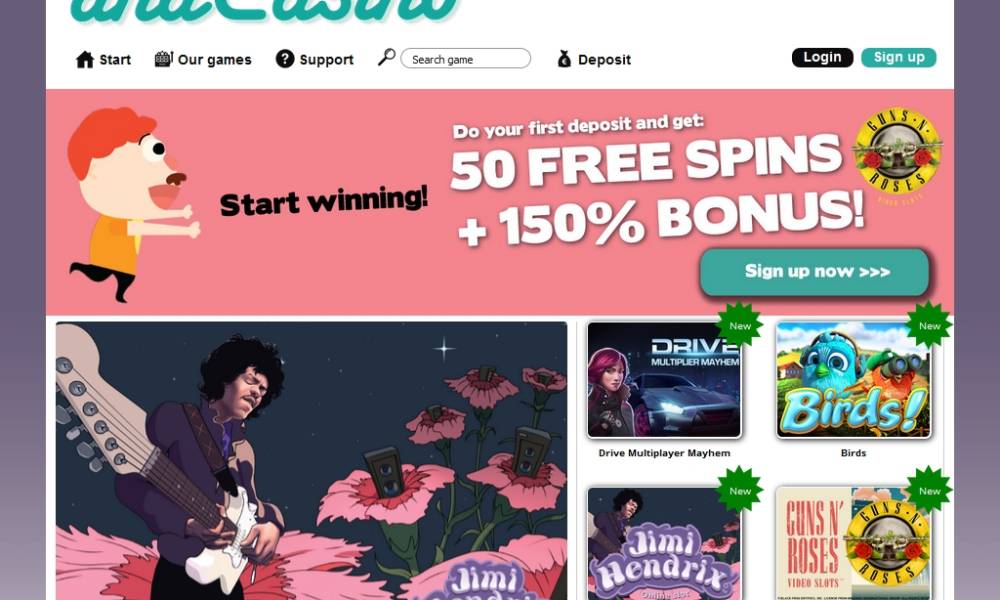This screenshot has width=1000, height=600.
Task: Open the Guns N' Roses video slots thumbnail
Action: pos(853,543)
